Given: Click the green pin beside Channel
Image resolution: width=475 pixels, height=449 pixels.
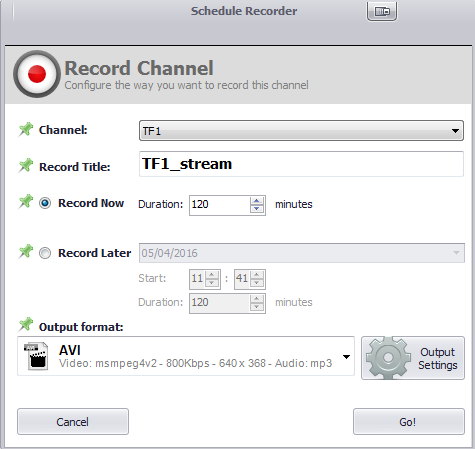Looking at the screenshot, I should (26, 129).
